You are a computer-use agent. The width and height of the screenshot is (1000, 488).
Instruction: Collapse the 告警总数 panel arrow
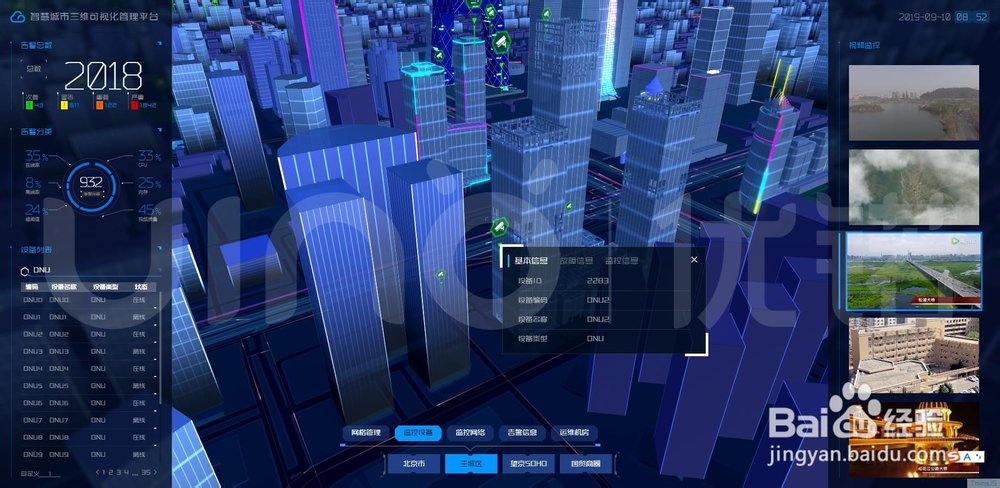point(159,44)
